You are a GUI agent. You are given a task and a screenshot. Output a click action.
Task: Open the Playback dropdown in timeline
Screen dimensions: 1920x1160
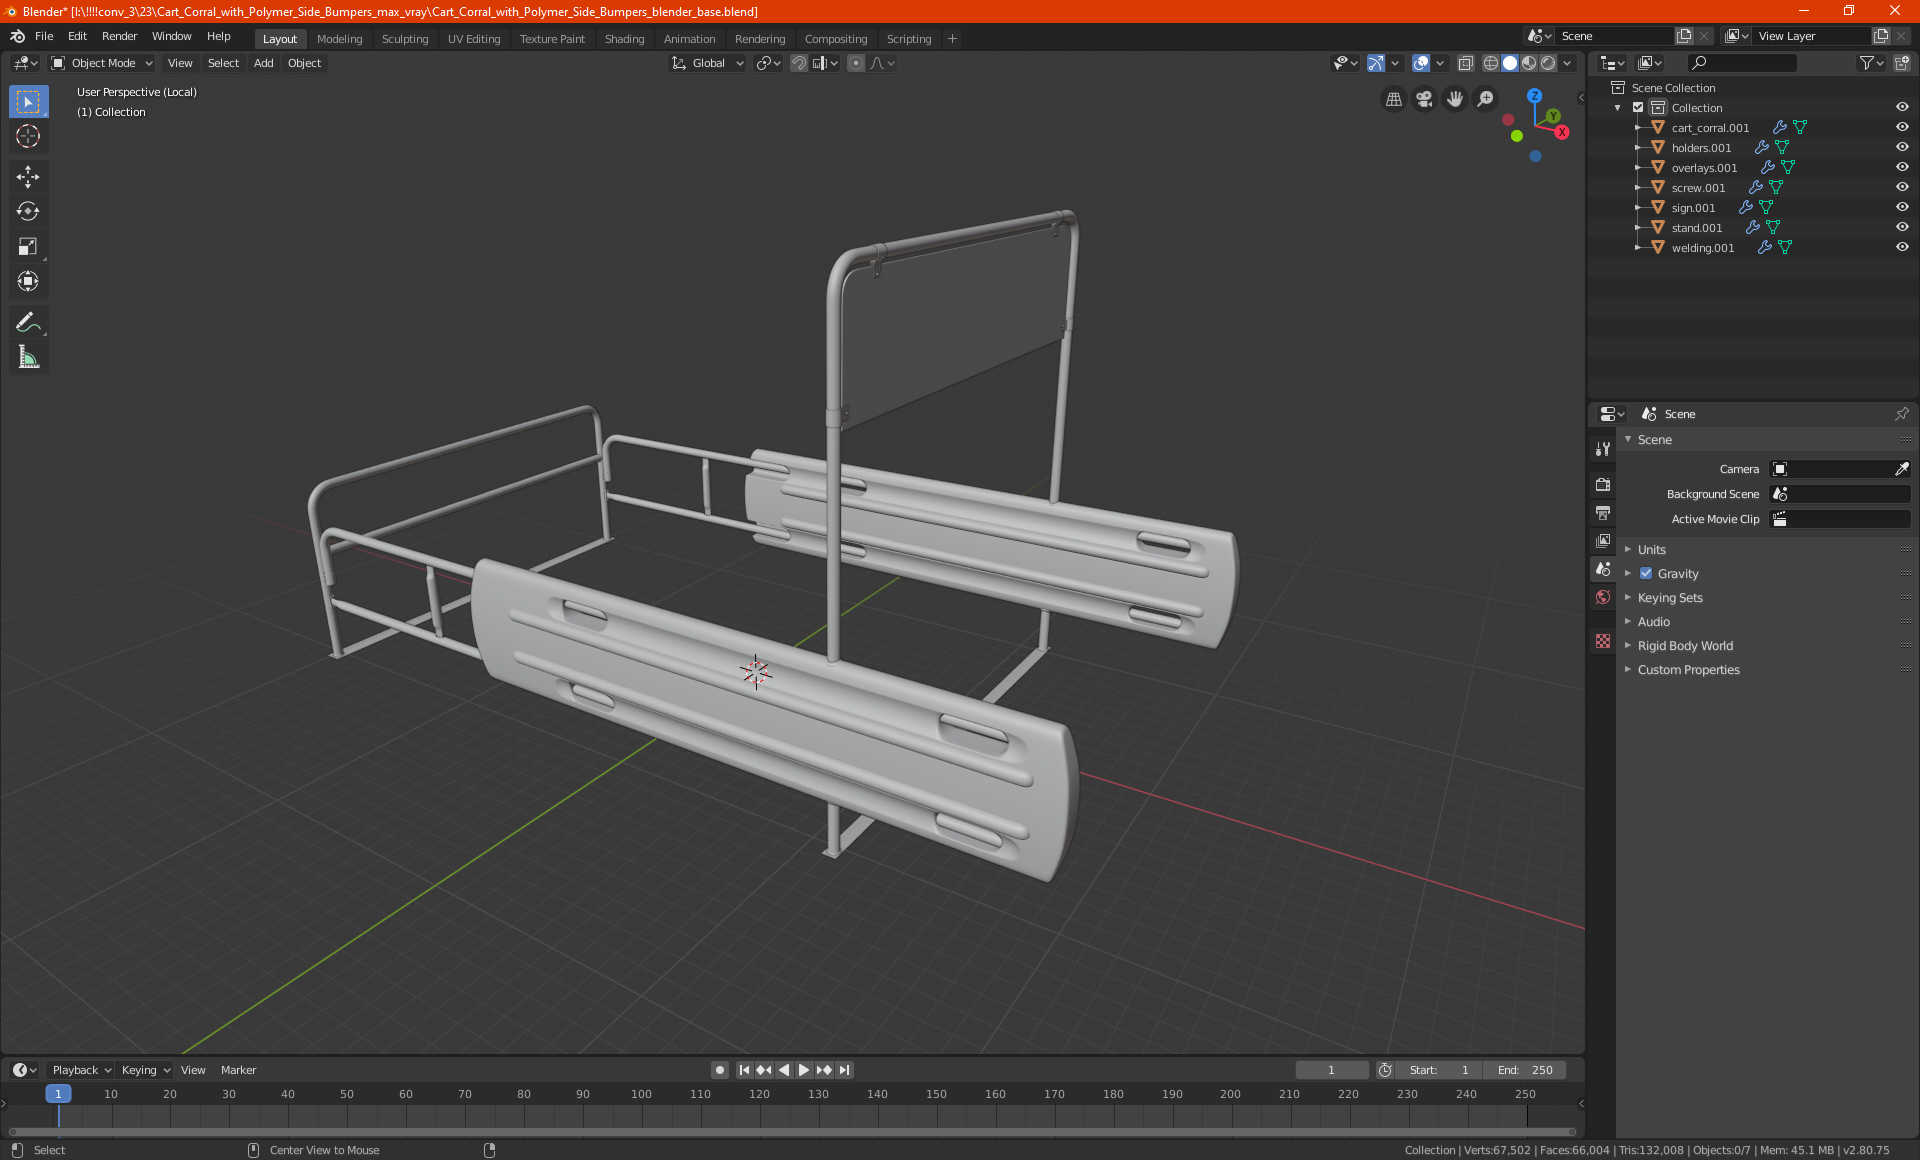pos(81,1070)
